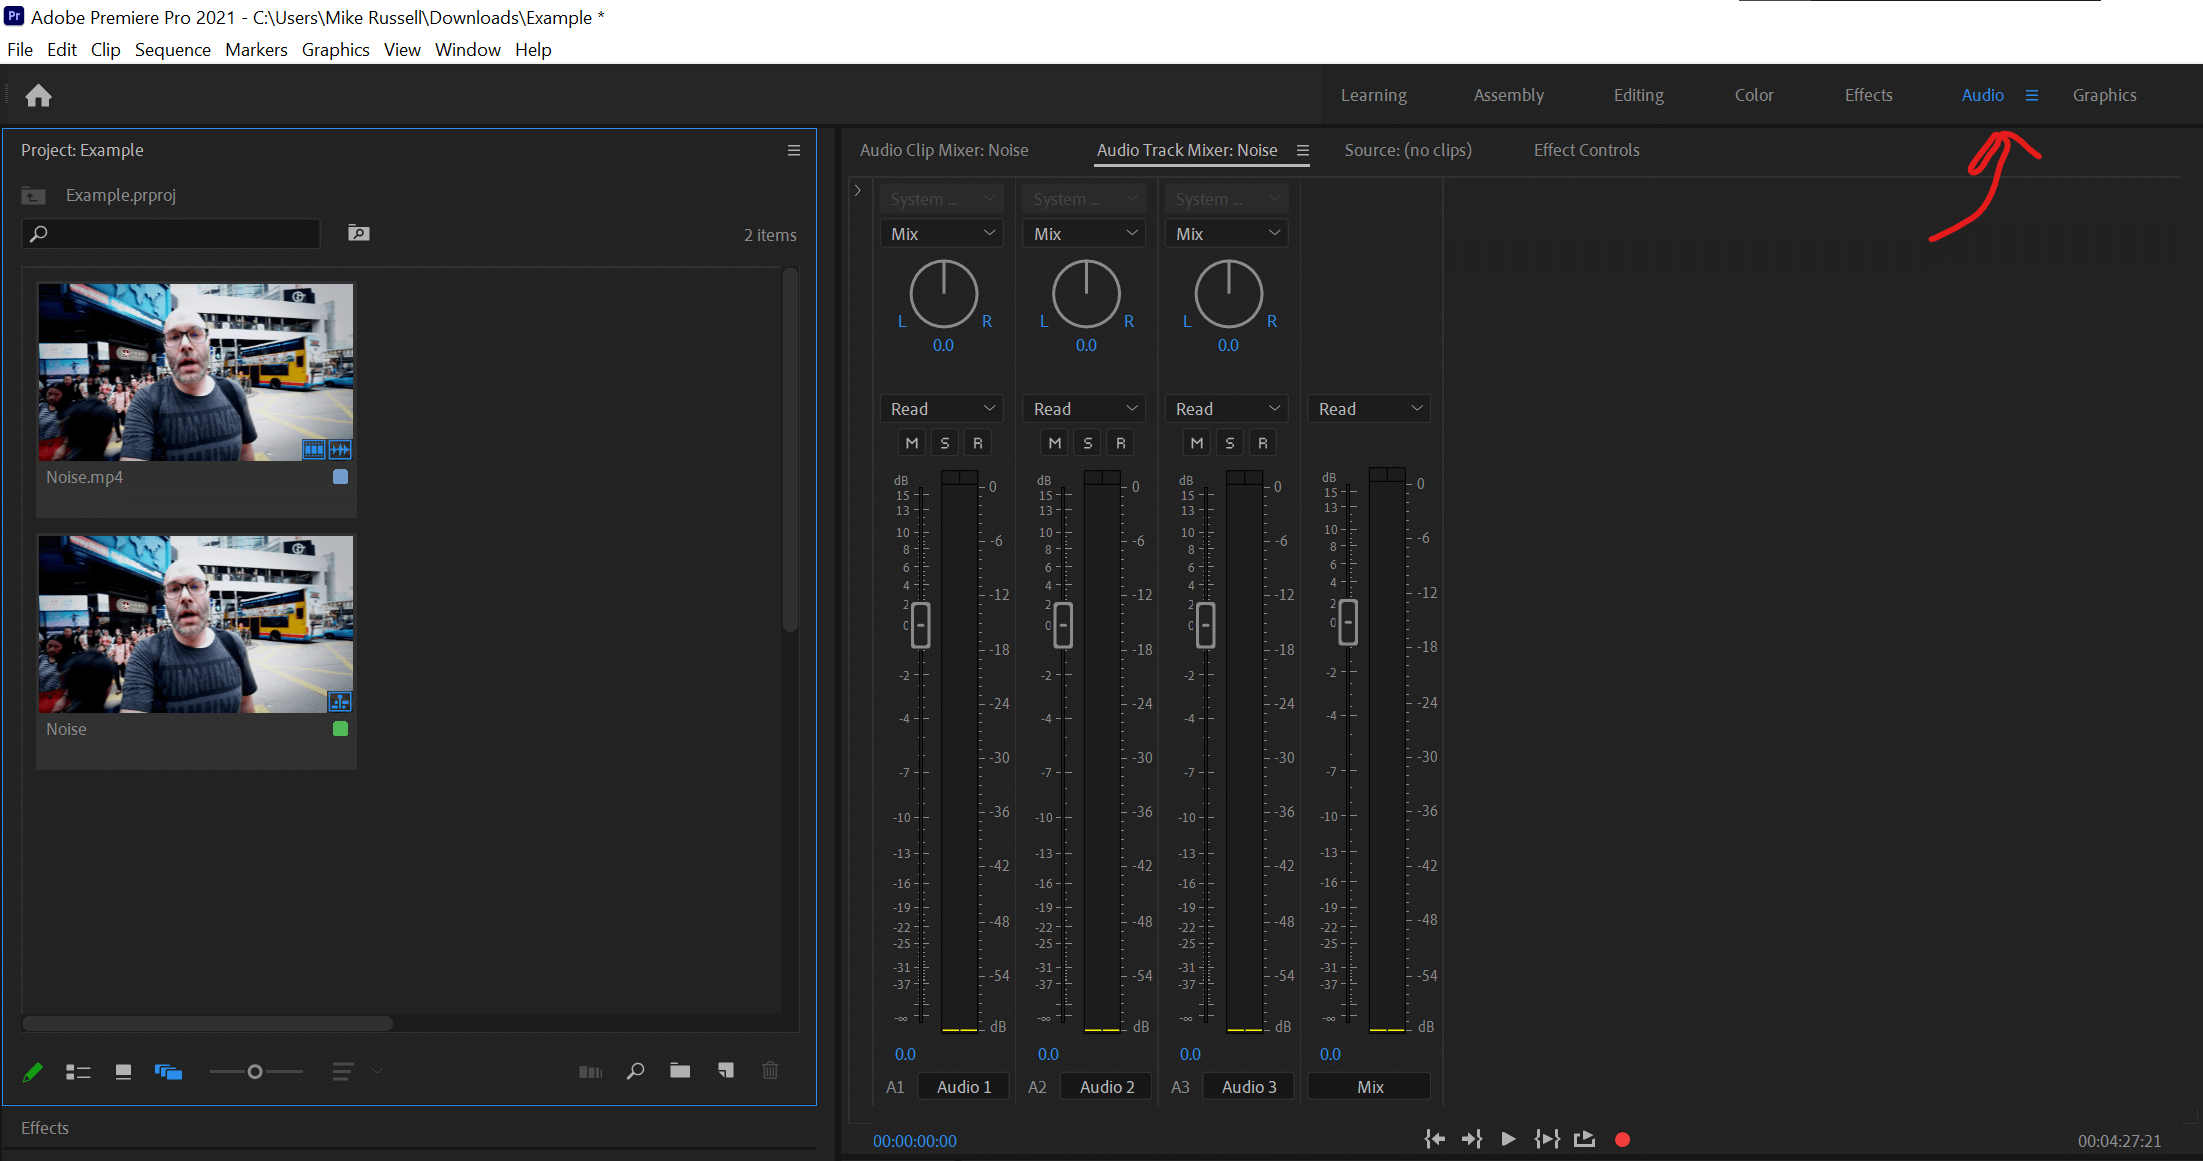Image resolution: width=2203 pixels, height=1161 pixels.
Task: Click the Effects panel label
Action: click(x=45, y=1127)
